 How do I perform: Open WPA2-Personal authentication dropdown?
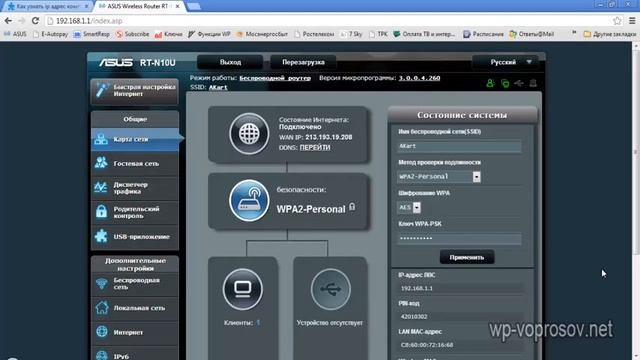click(439, 177)
